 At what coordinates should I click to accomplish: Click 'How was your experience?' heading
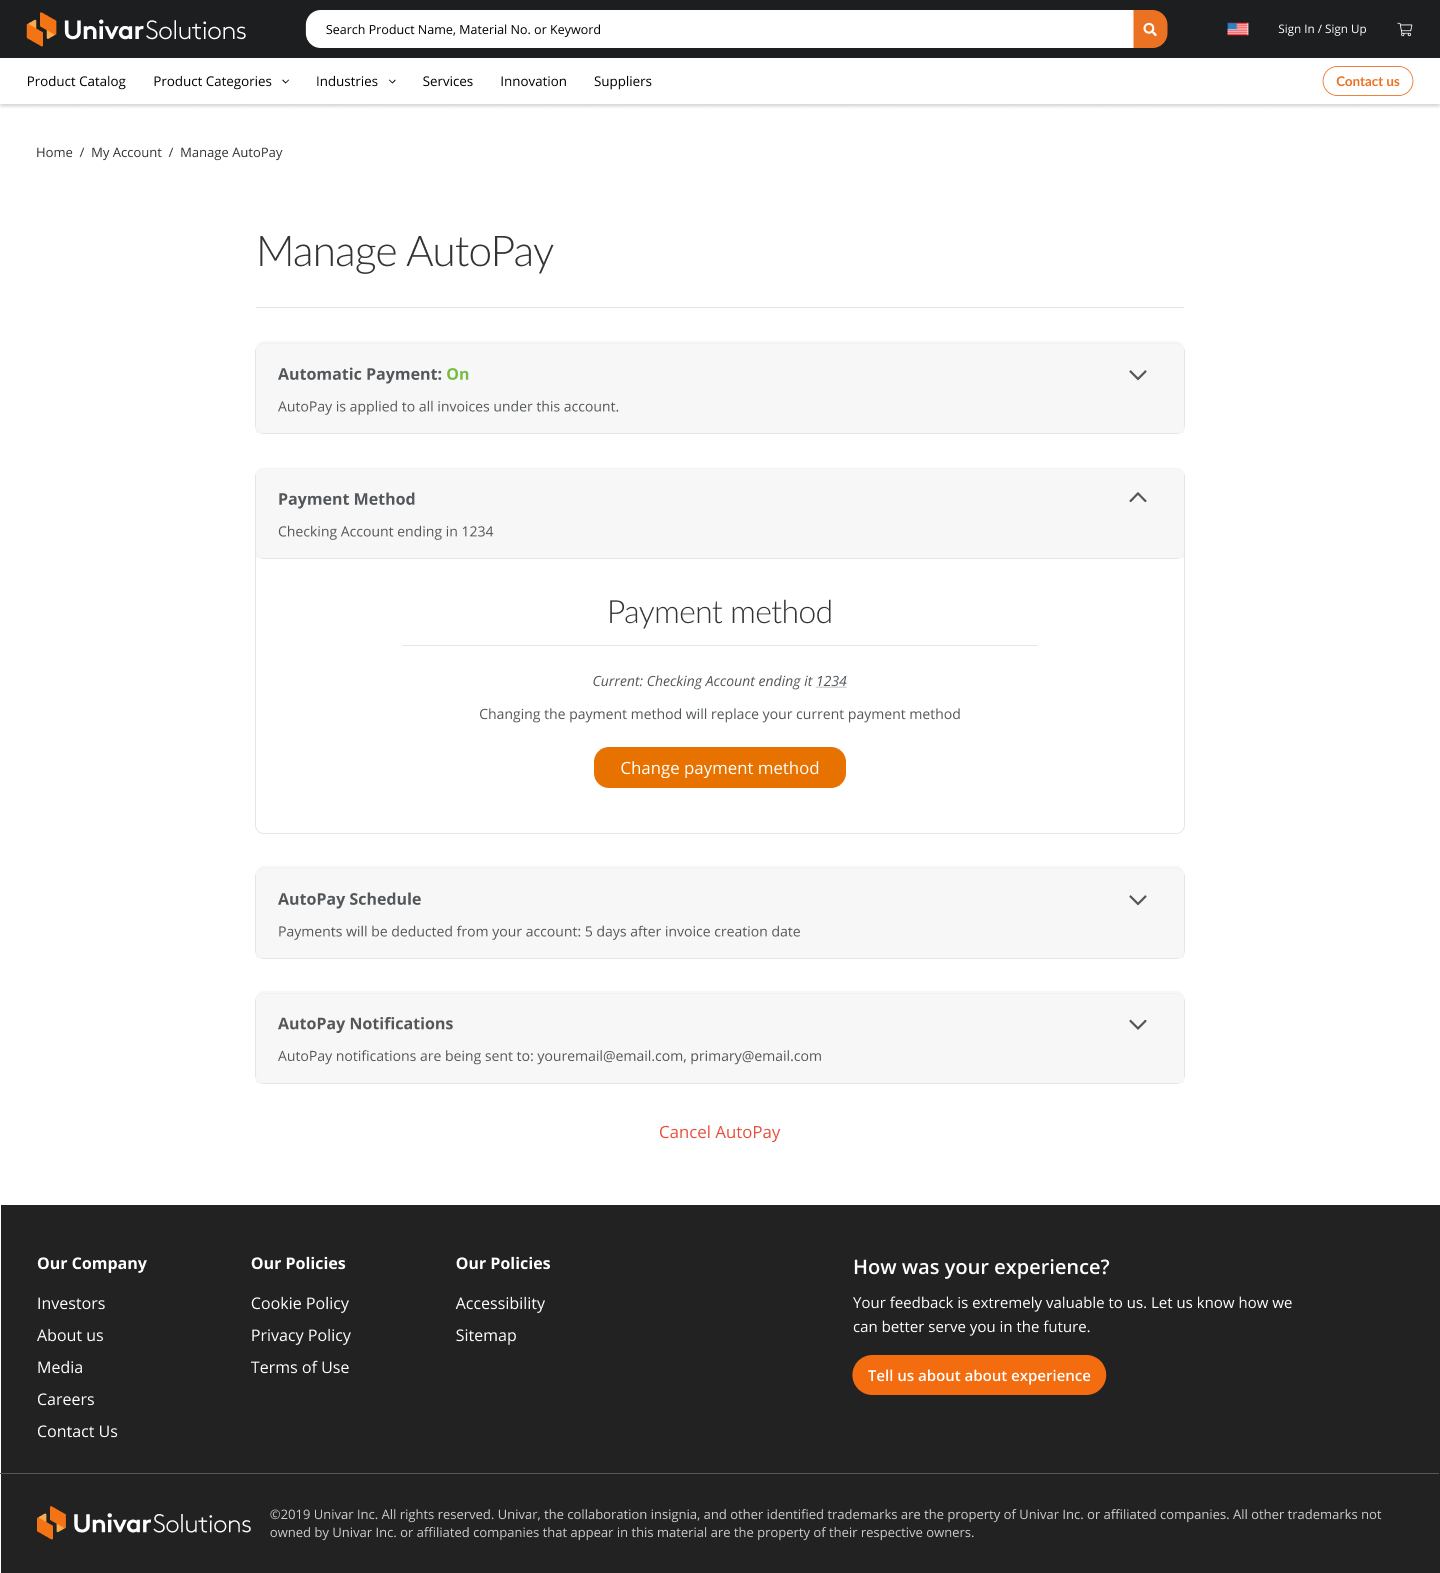click(981, 1267)
